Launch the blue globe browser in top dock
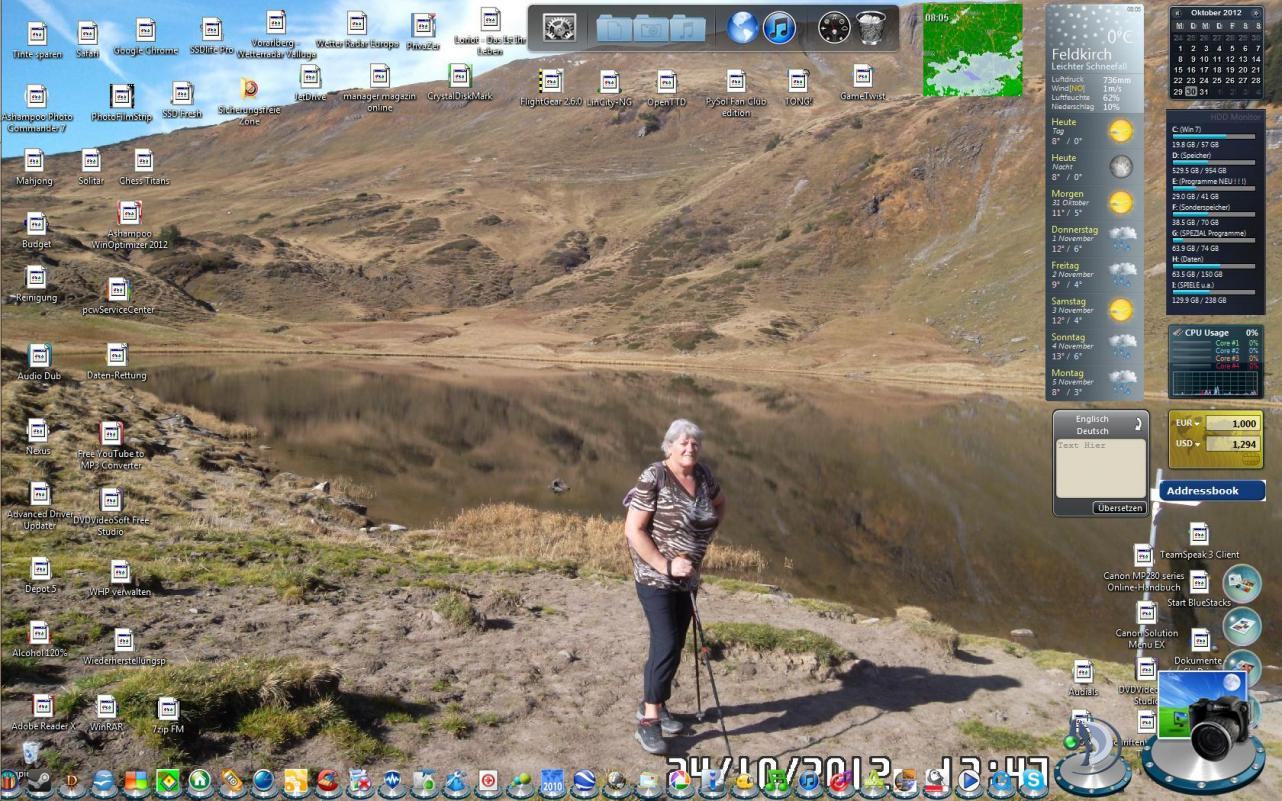The width and height of the screenshot is (1282, 801). tap(742, 28)
